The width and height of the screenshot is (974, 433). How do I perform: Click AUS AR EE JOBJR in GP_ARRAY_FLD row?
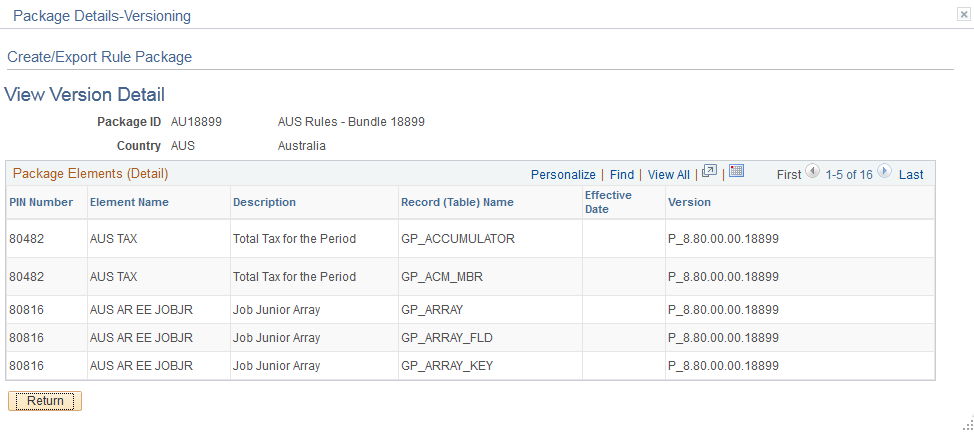(x=142, y=337)
